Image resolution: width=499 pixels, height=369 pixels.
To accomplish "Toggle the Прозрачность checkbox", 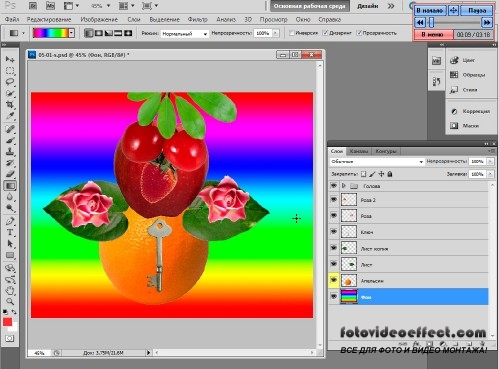I will 359,33.
